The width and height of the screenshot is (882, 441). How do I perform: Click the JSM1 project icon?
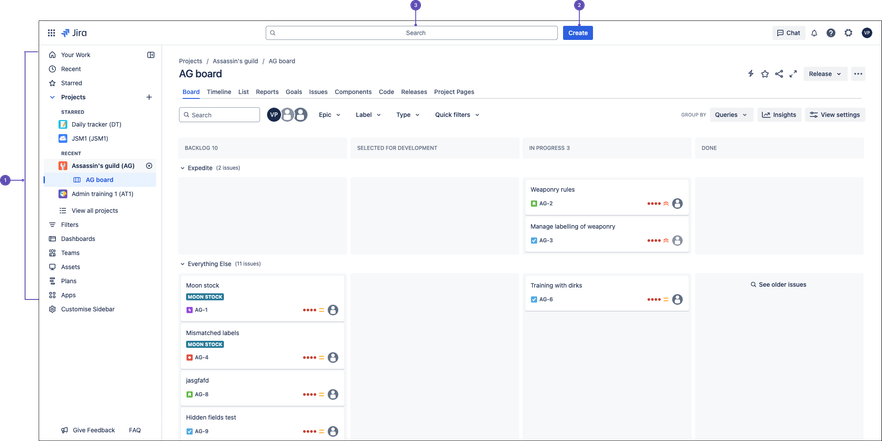coord(63,138)
